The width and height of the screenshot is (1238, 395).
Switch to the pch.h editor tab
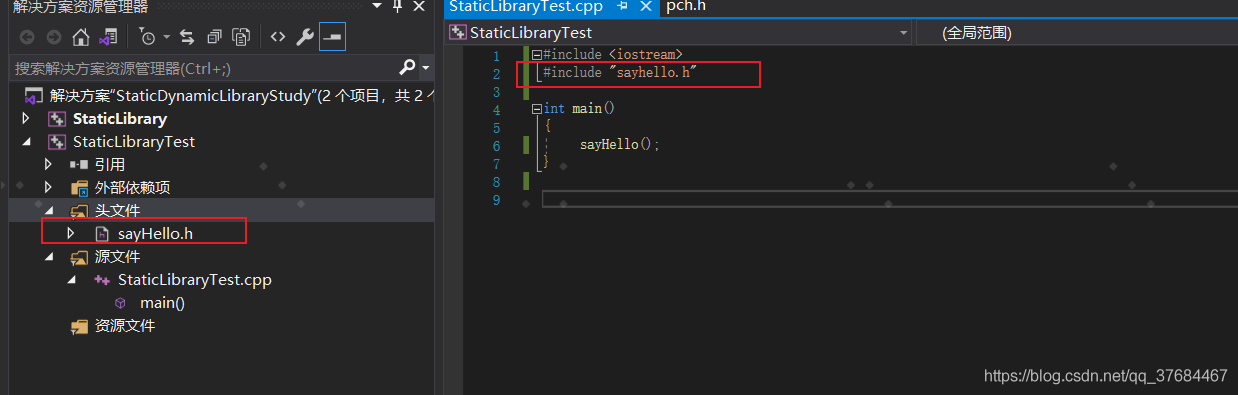[x=686, y=7]
